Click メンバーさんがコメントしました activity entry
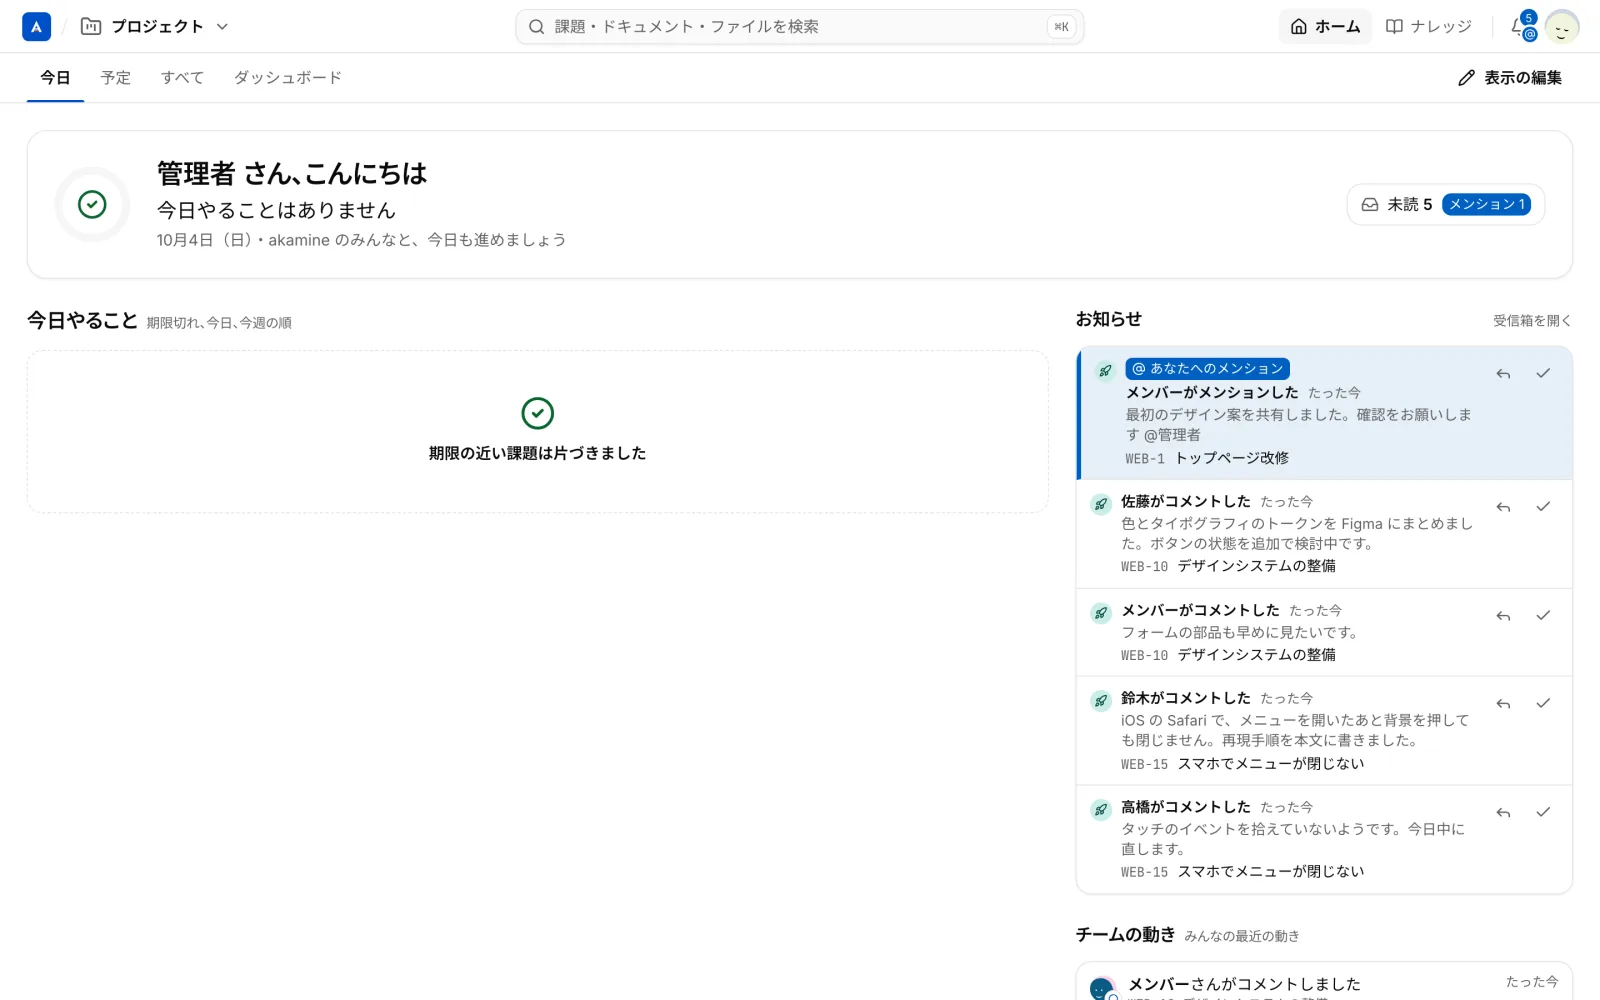 1324,983
